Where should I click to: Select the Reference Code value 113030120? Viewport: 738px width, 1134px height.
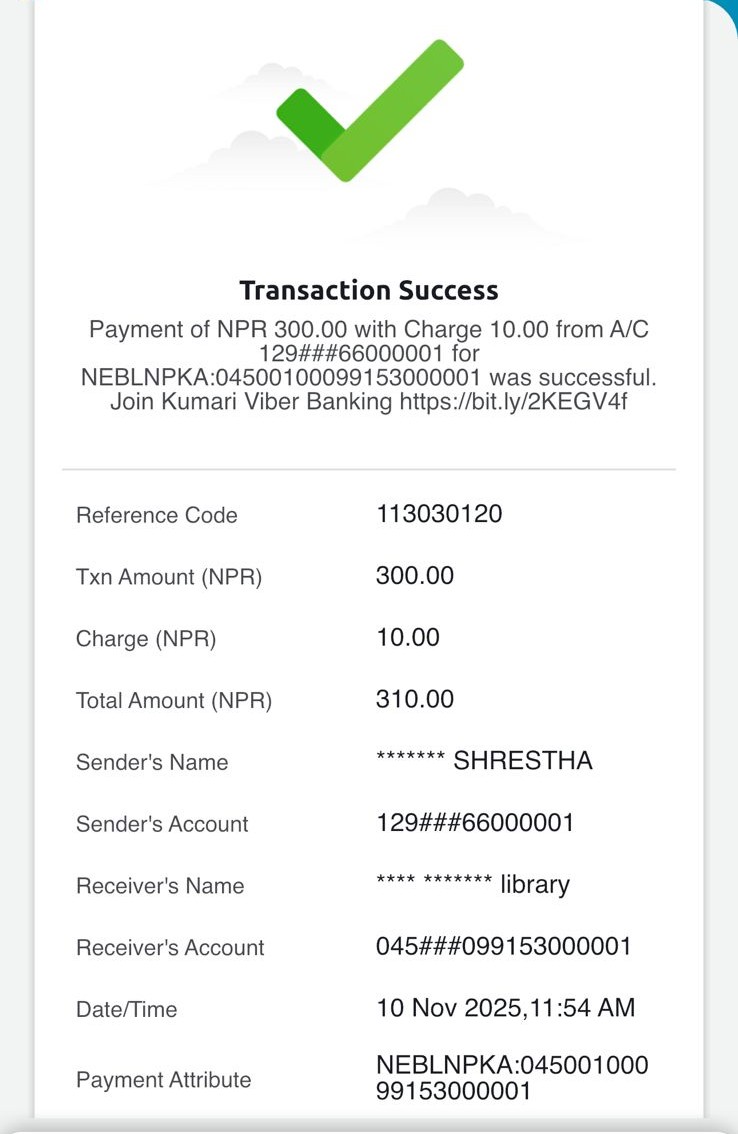pos(439,514)
